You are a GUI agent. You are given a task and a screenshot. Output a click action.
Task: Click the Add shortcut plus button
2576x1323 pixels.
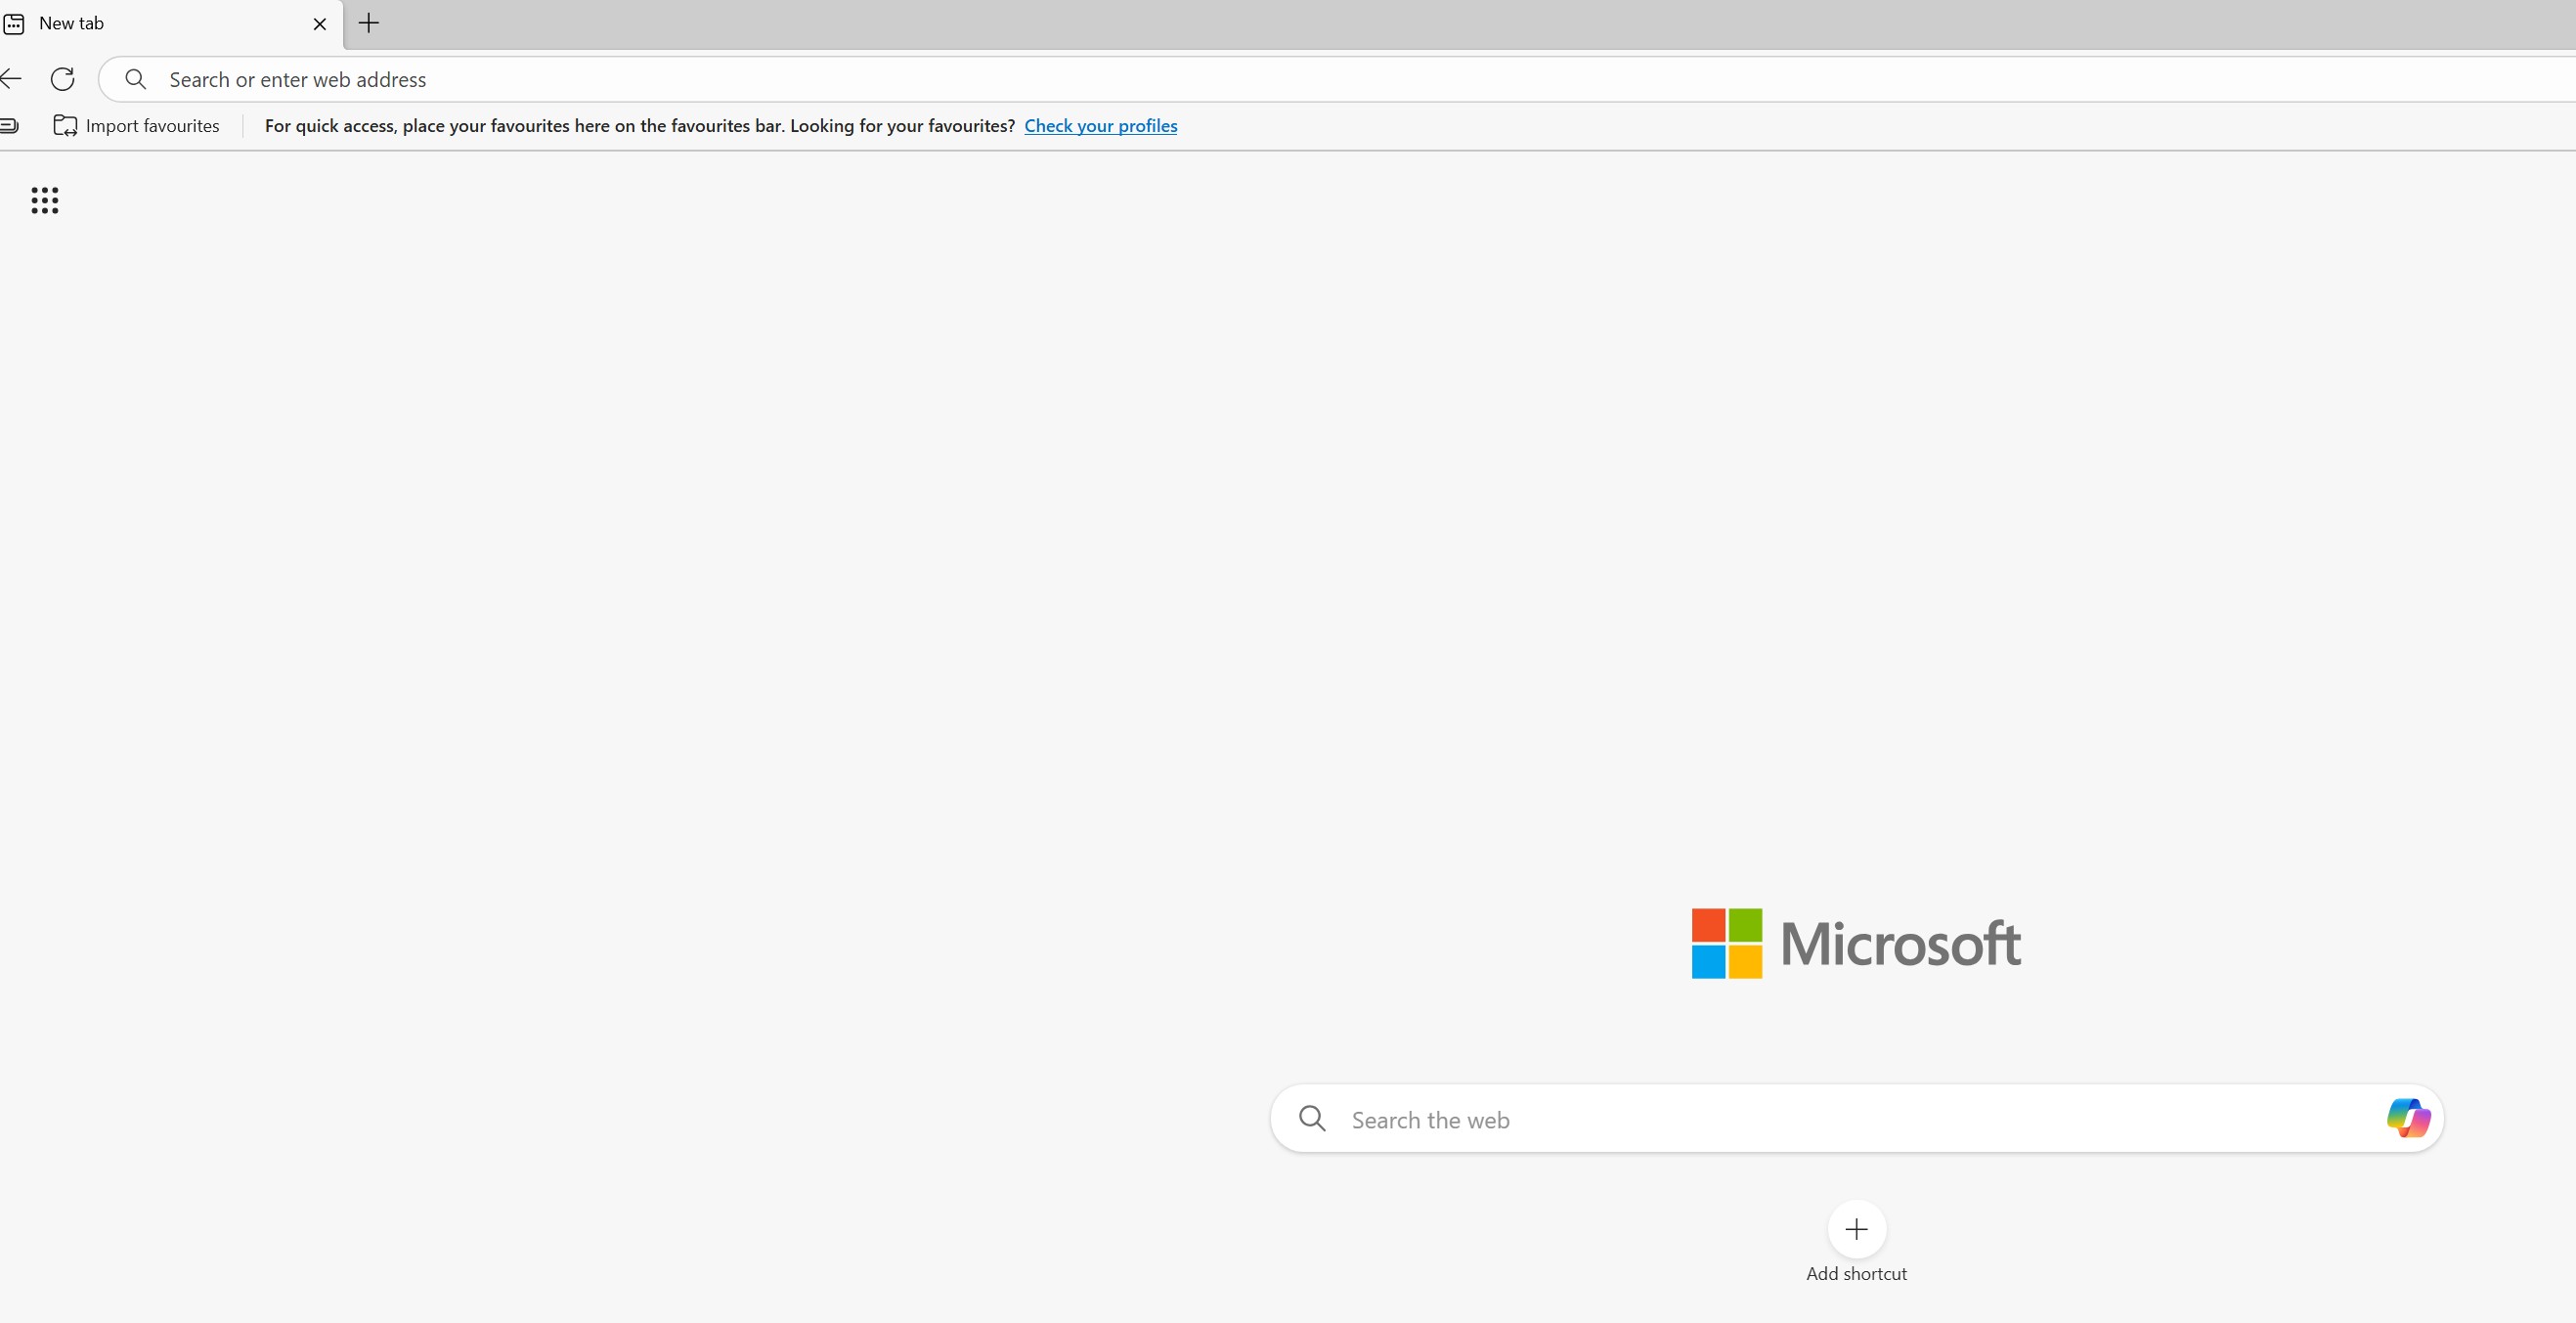click(1856, 1229)
